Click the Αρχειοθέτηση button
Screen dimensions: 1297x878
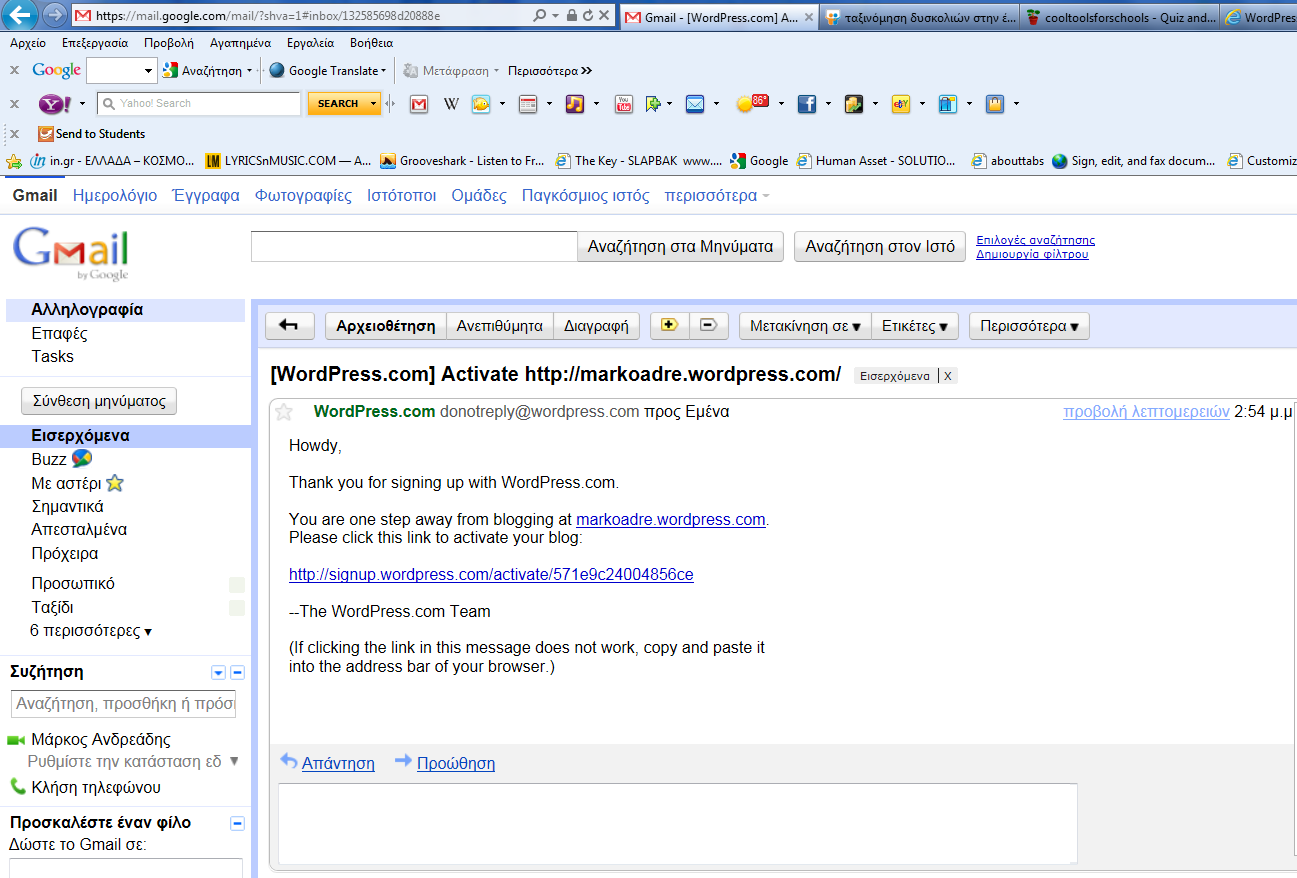click(385, 326)
